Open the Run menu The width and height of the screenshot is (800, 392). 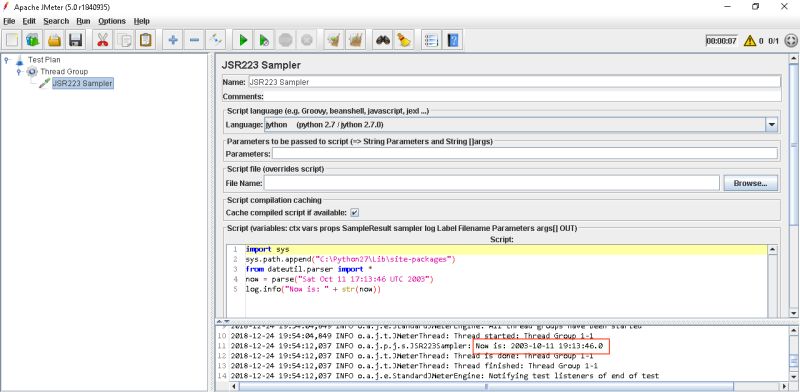coord(83,21)
